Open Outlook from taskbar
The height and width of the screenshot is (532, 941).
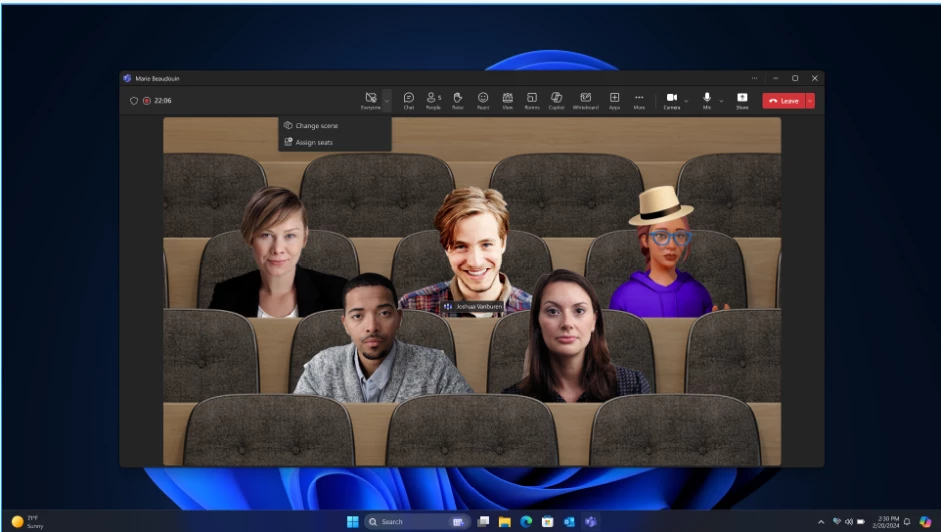pos(570,521)
